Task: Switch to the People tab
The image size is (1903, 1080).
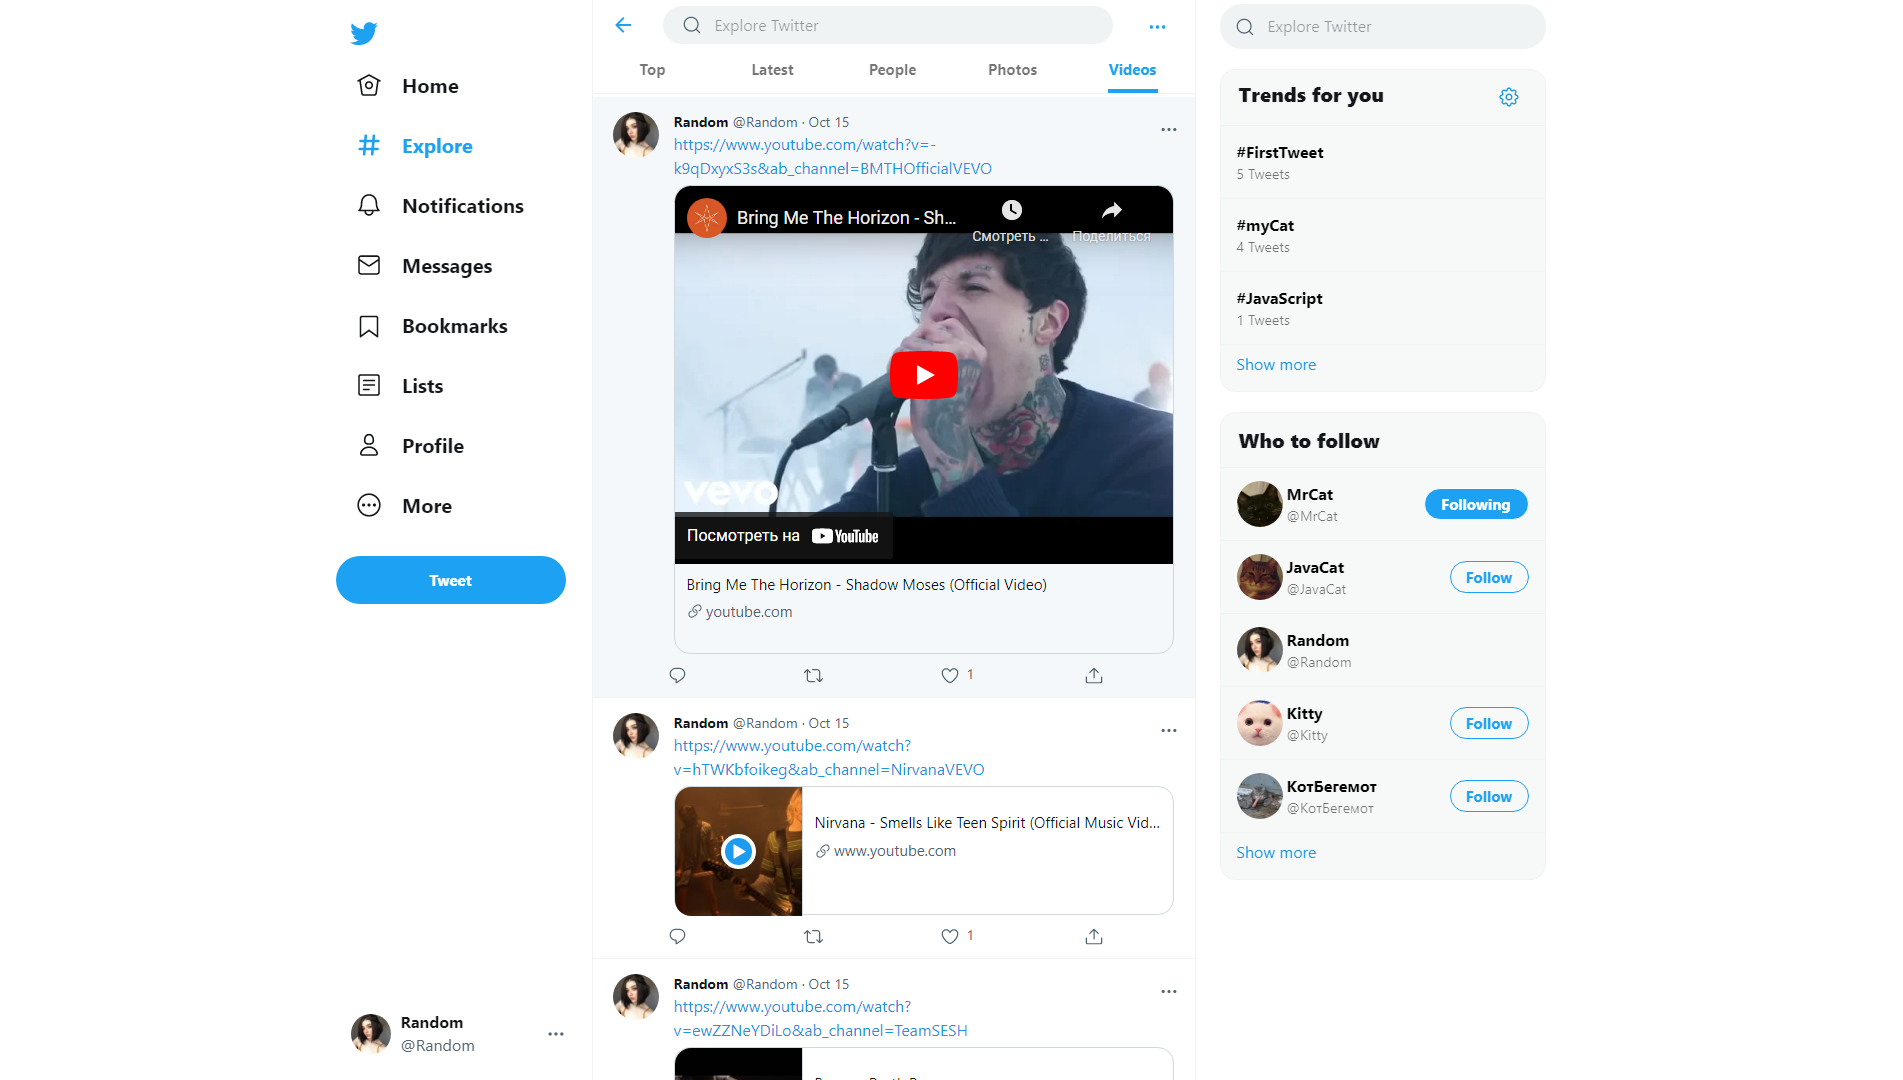Action: [x=892, y=70]
